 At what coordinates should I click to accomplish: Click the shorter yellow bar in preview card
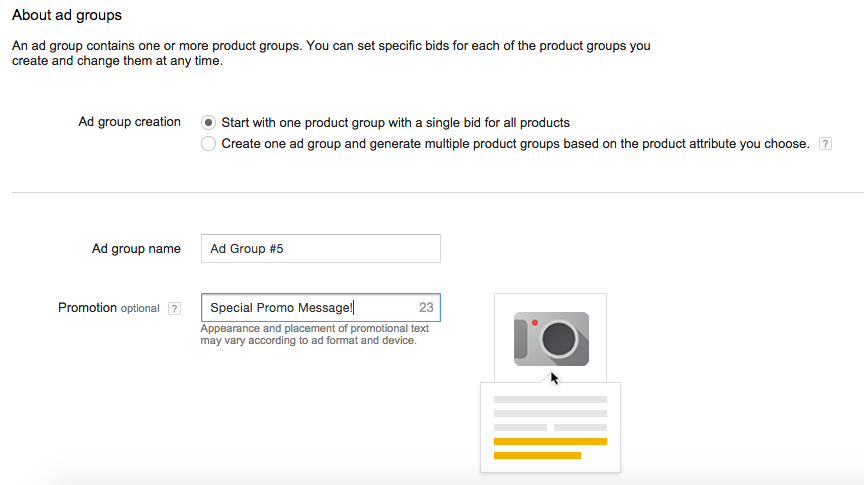coord(537,455)
